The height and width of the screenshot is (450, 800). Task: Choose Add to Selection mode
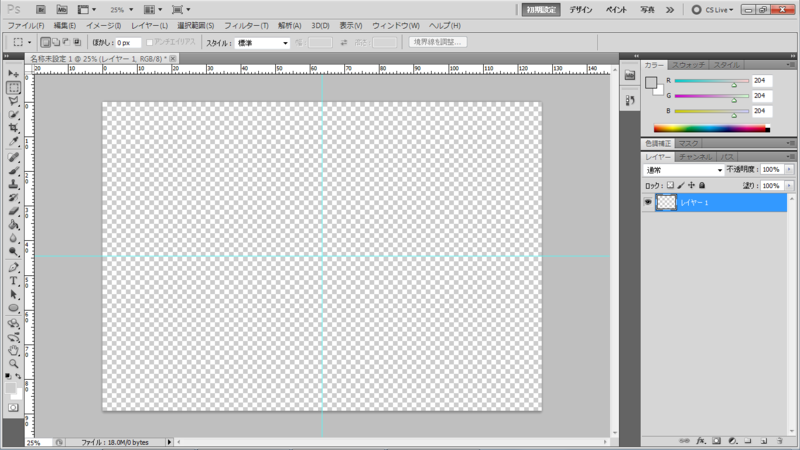pyautogui.click(x=56, y=42)
